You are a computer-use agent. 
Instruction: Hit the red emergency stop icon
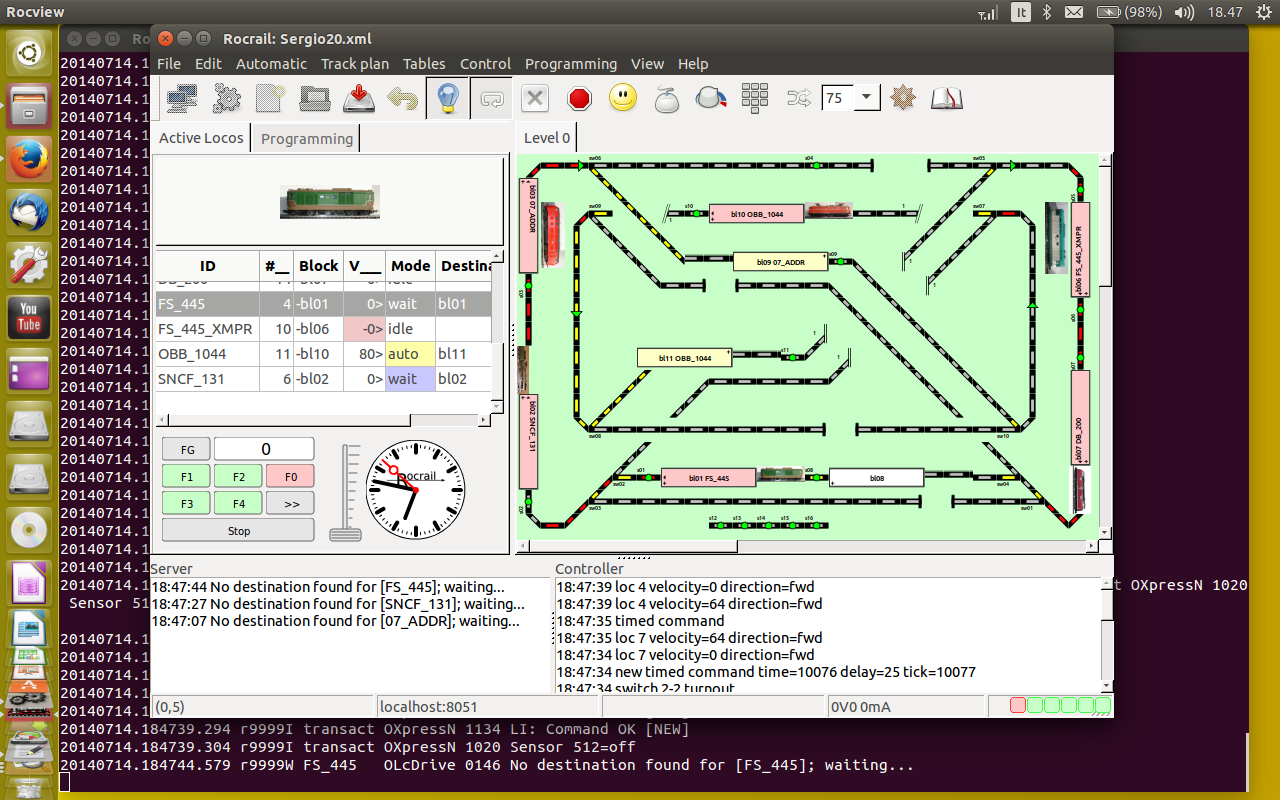point(579,98)
